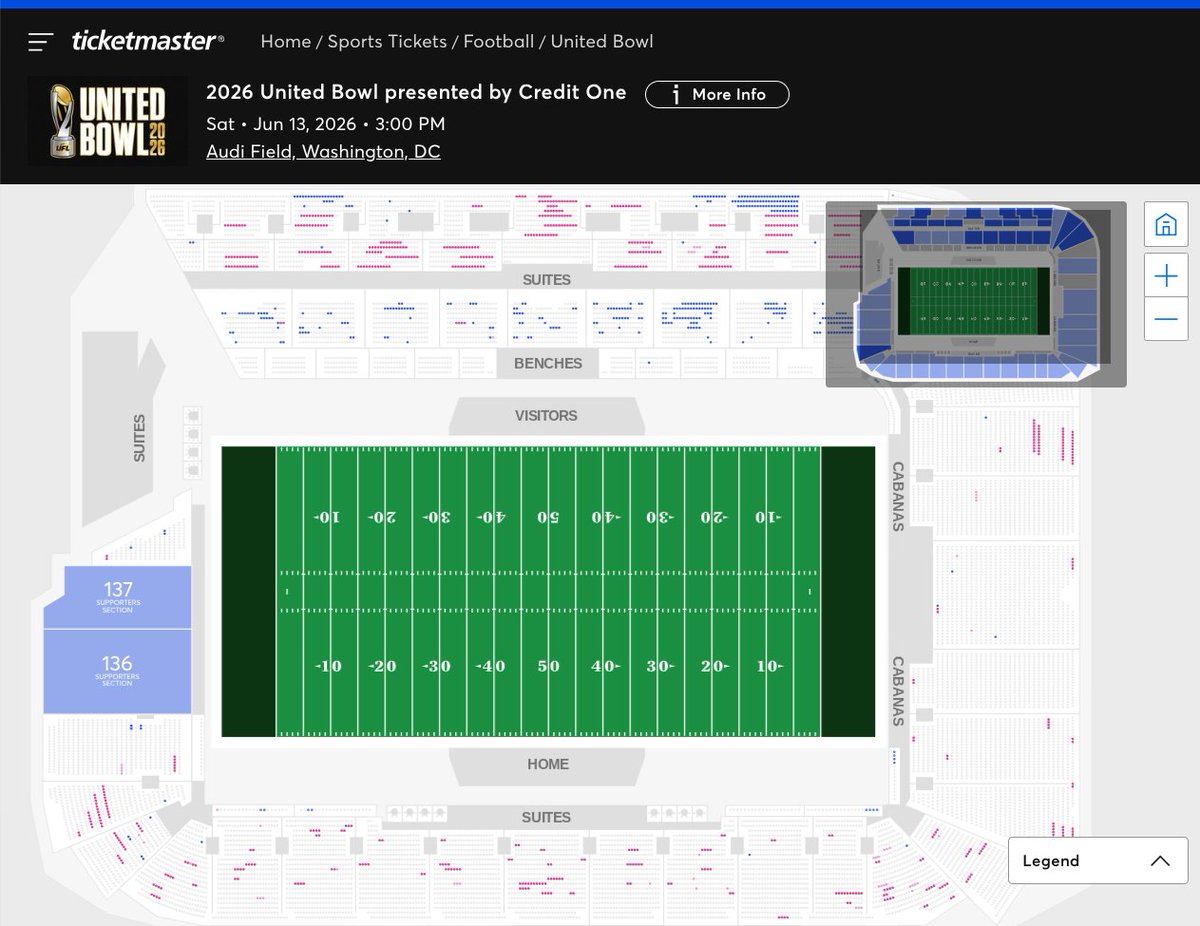The height and width of the screenshot is (926, 1200).
Task: Click the More Info button
Action: click(717, 94)
